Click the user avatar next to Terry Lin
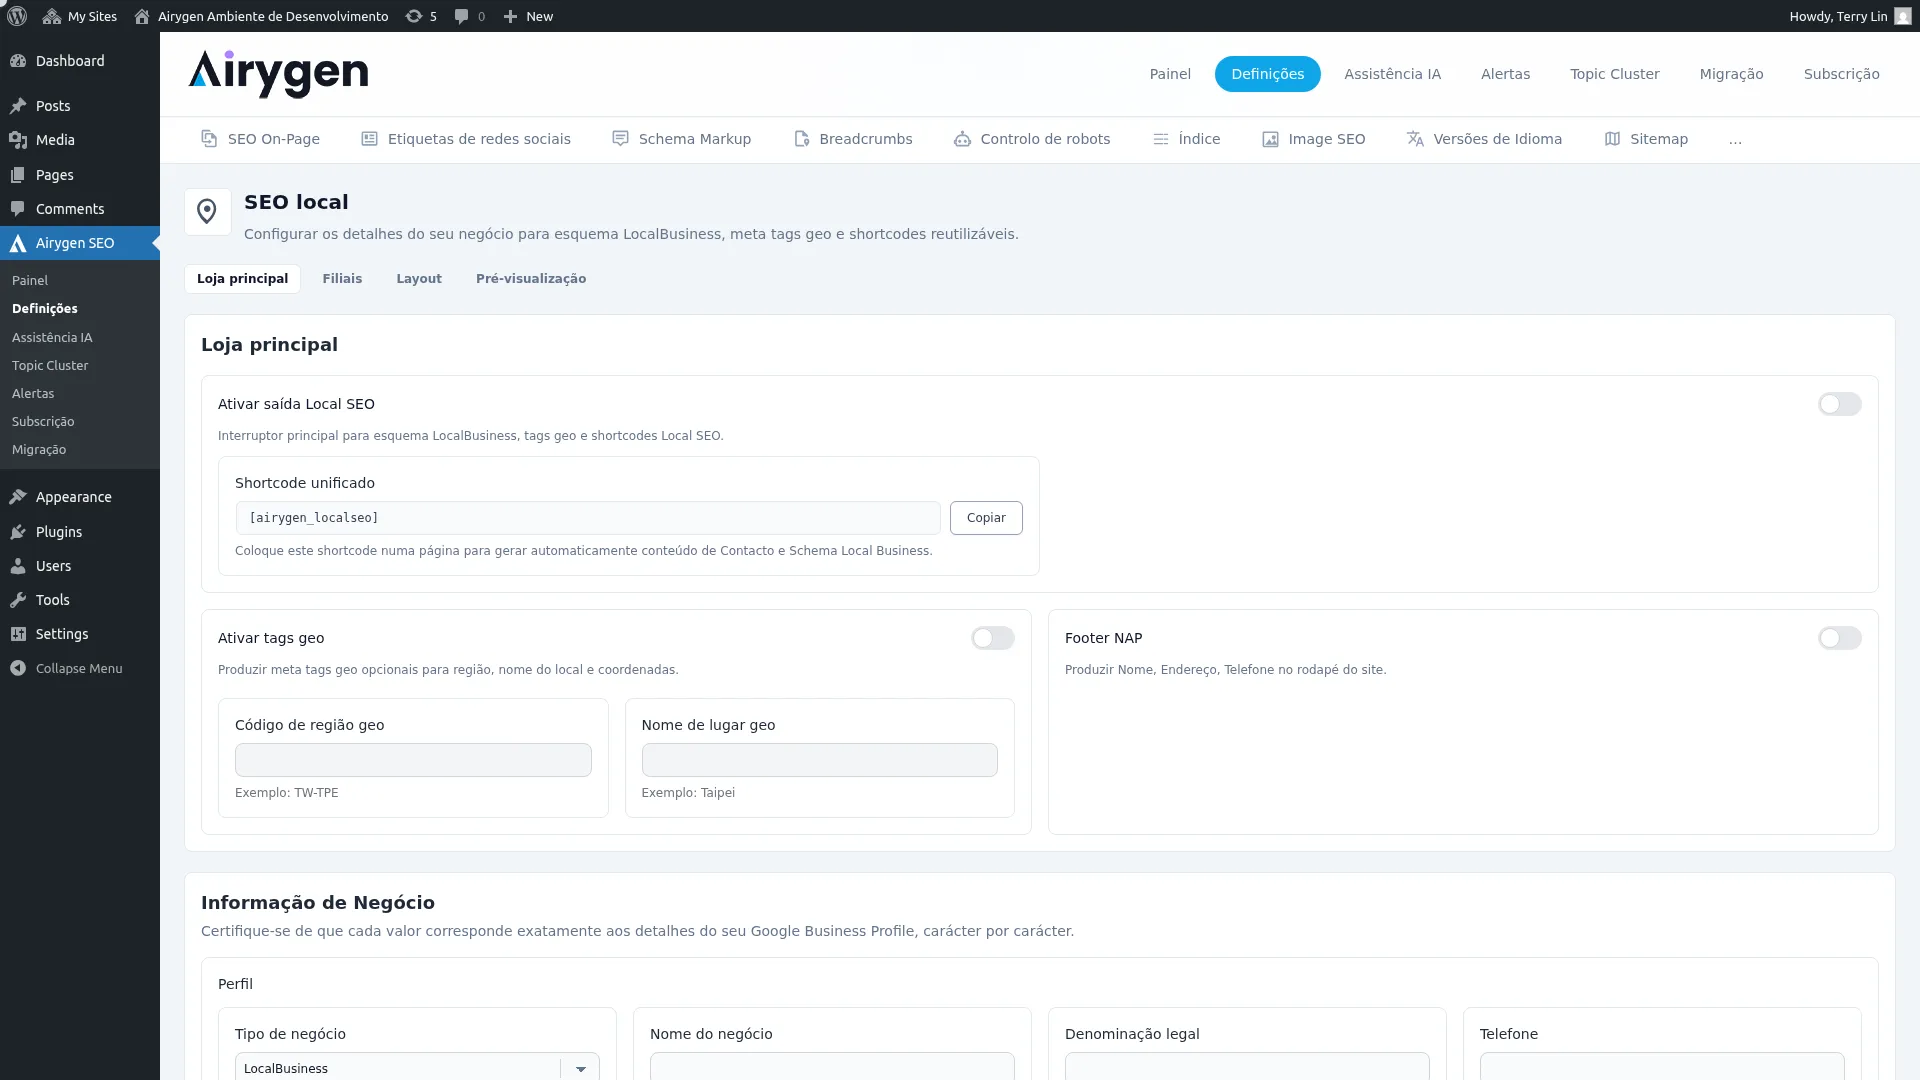Screen dimensions: 1920x1080 [x=1902, y=16]
